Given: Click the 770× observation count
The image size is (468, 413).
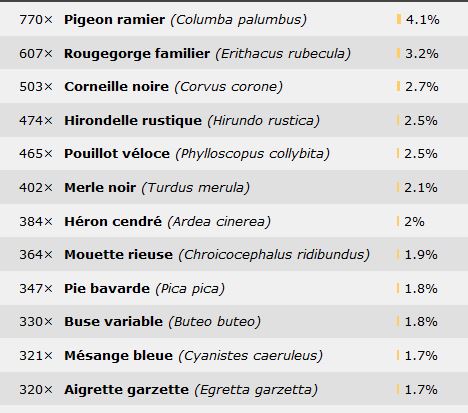Looking at the screenshot, I should (36, 20).
